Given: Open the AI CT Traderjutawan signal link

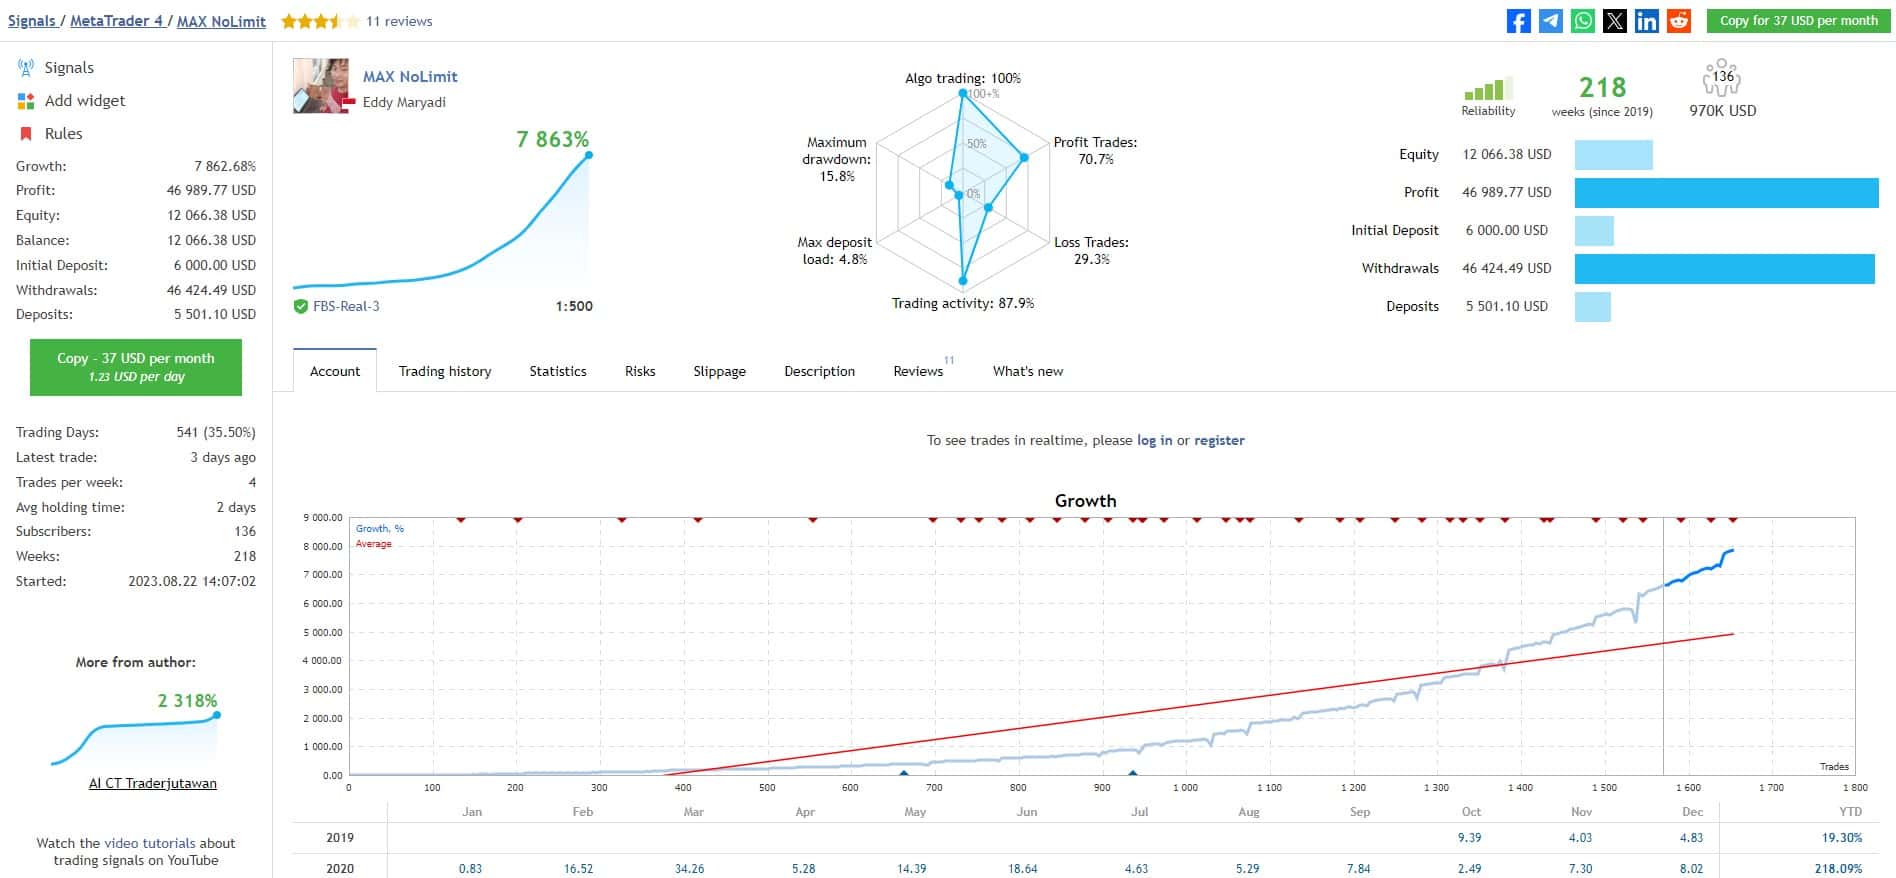Looking at the screenshot, I should [153, 784].
